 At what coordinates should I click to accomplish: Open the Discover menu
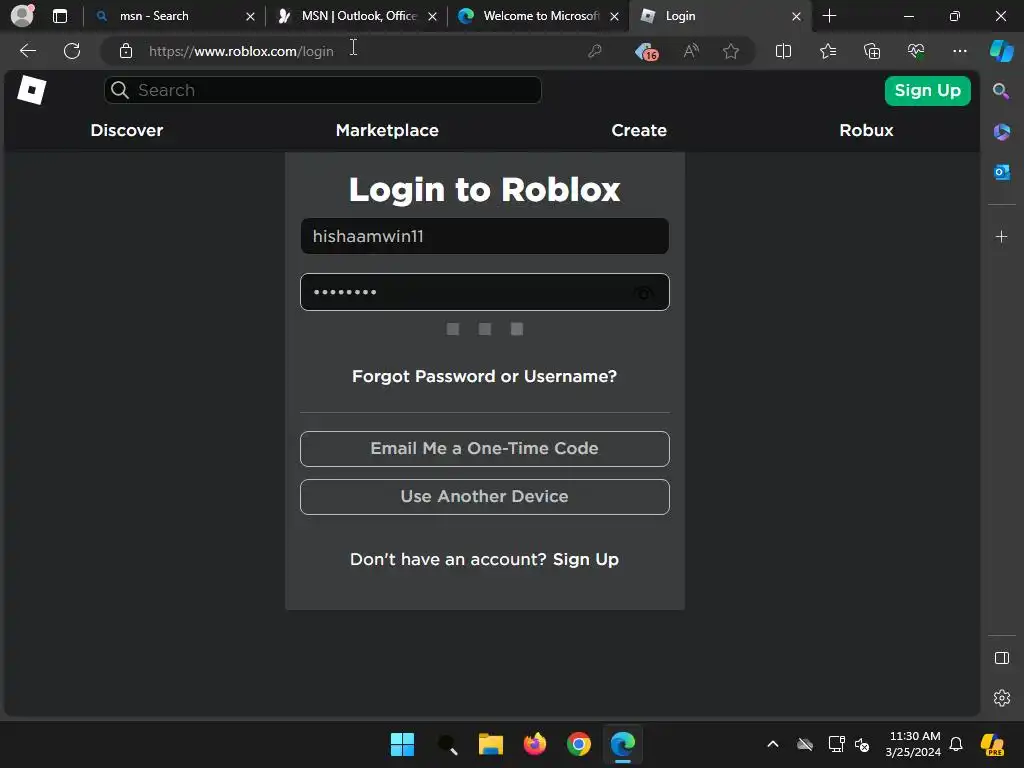point(127,130)
